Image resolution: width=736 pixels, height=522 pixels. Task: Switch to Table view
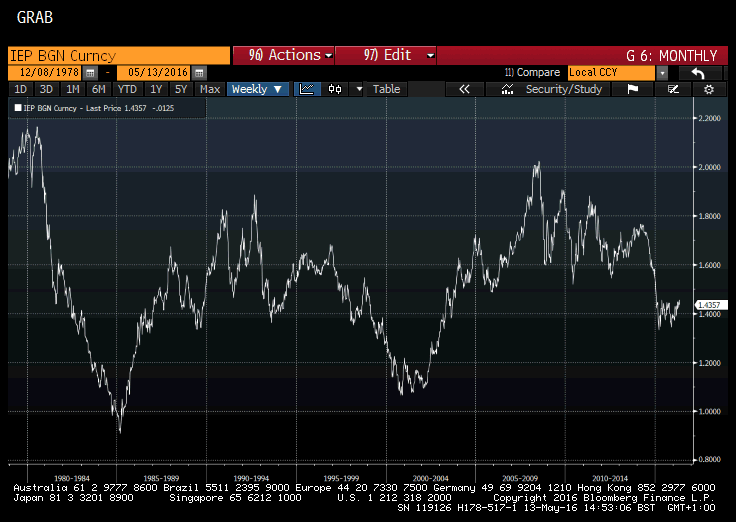(x=386, y=89)
